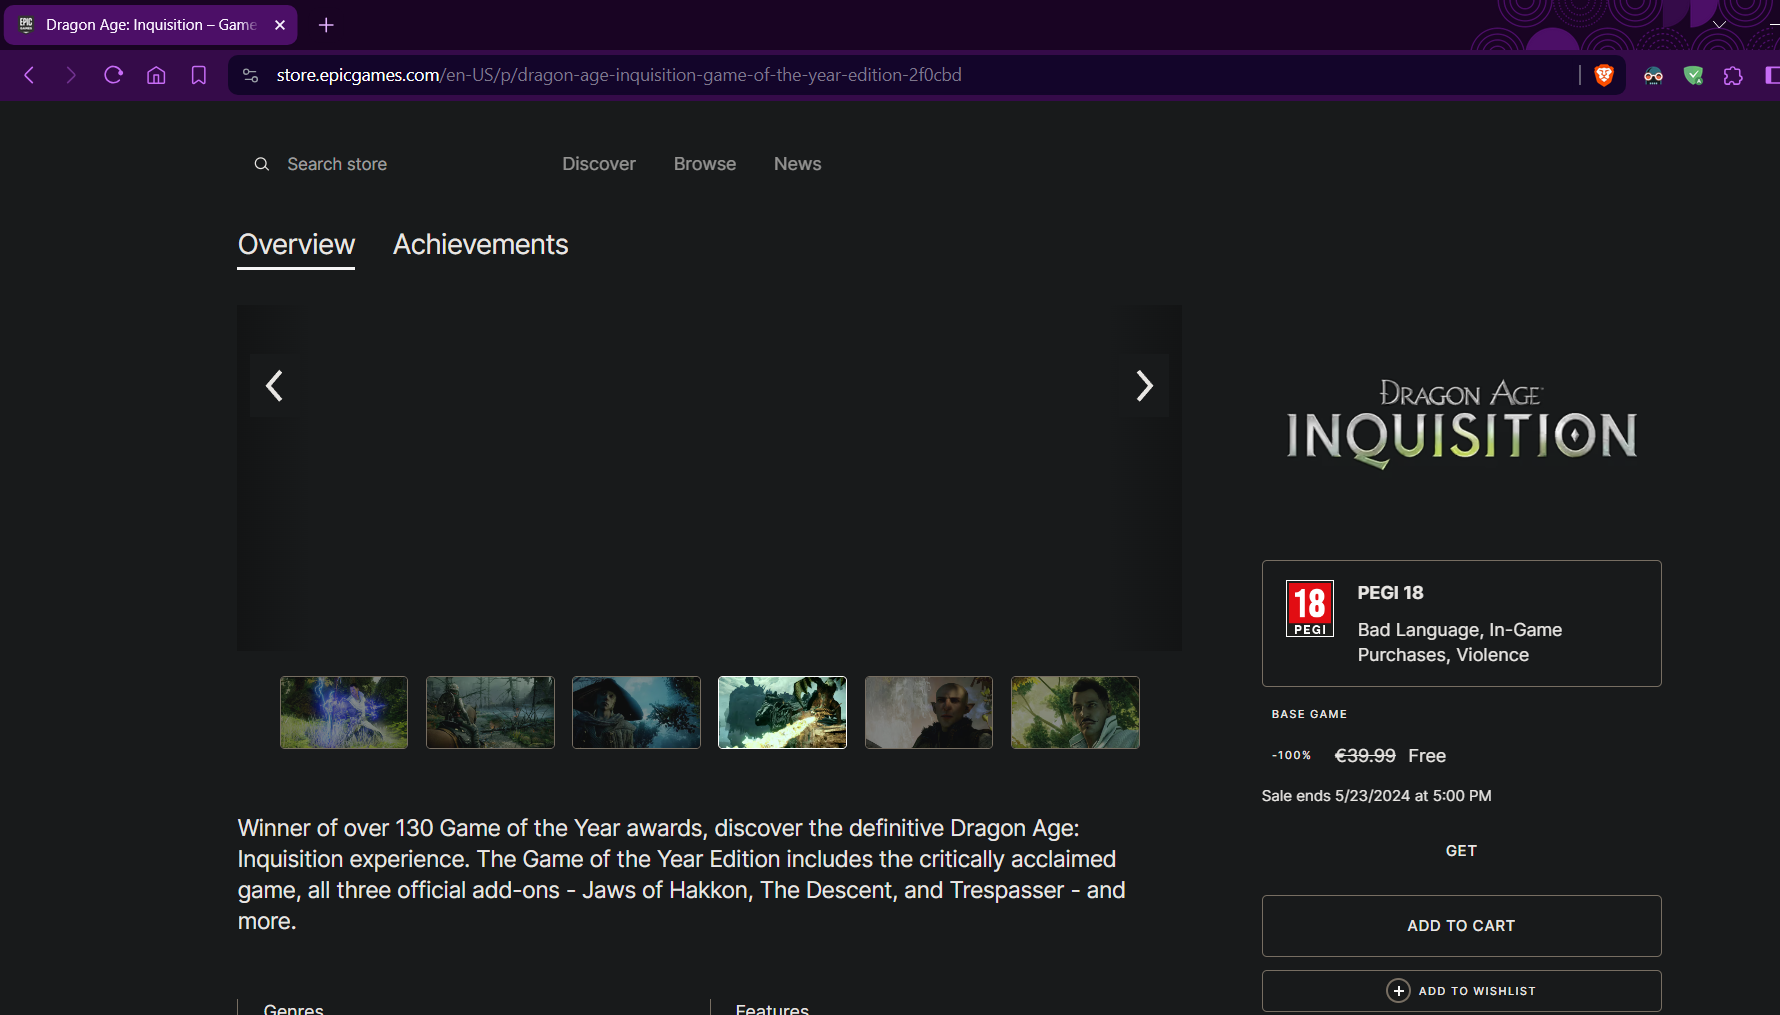Click the plus icon on Add to Wishlist
Screen dimensions: 1780x1015
pyautogui.click(x=1398, y=991)
